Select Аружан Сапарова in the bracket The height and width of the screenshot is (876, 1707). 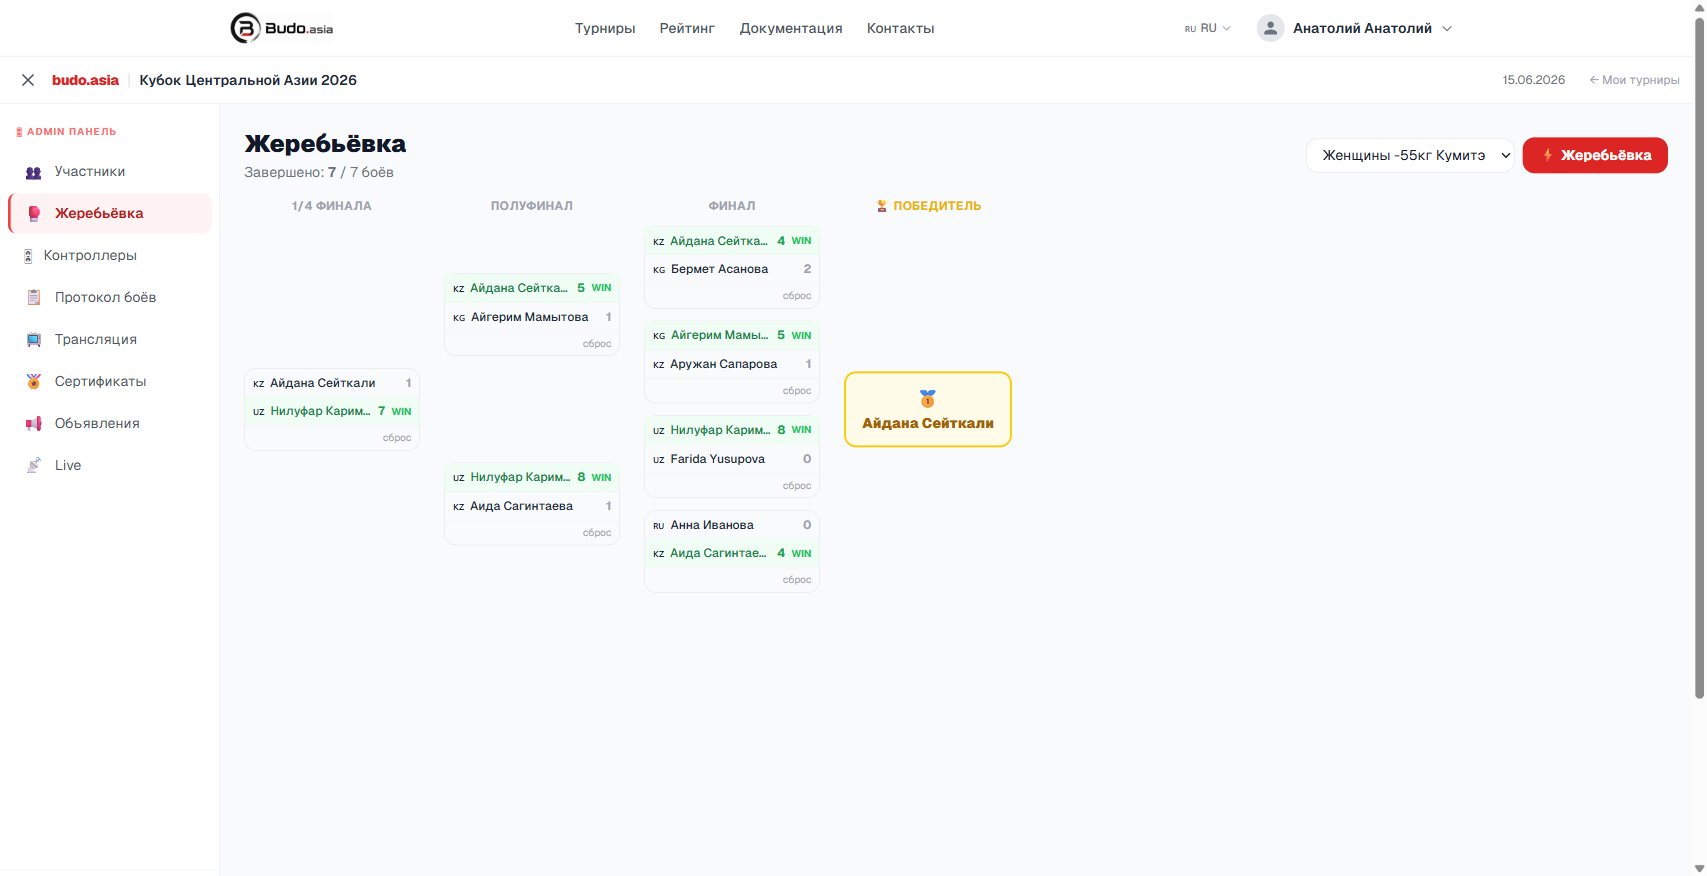[732, 364]
